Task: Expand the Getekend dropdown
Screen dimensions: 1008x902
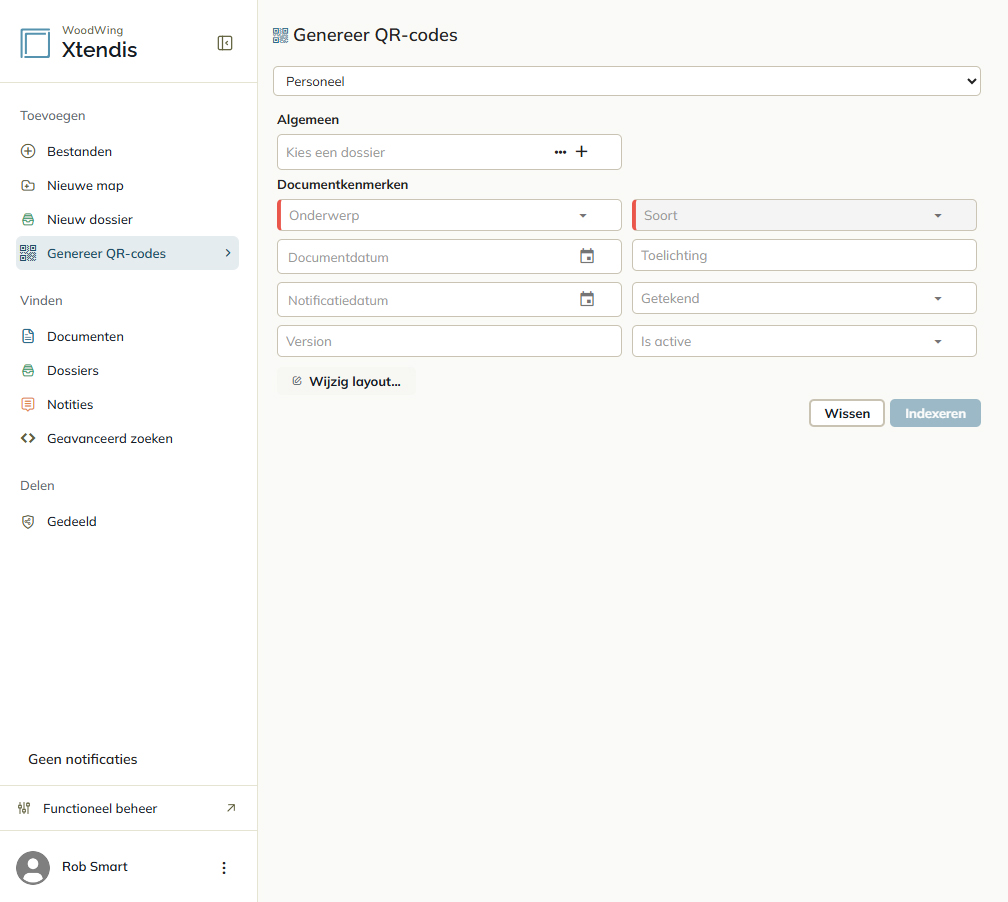Action: click(938, 298)
